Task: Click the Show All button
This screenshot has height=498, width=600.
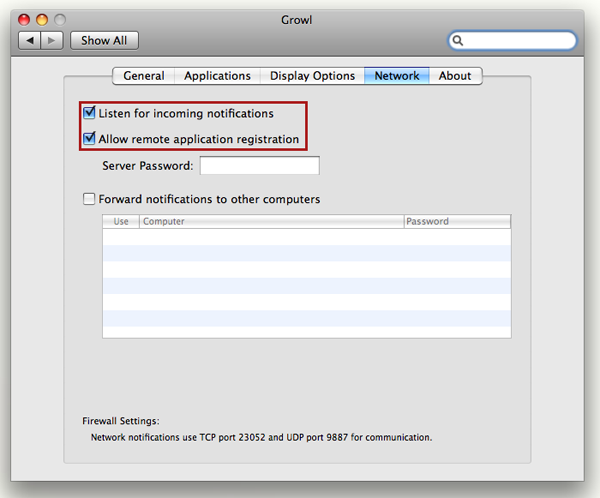Action: (104, 40)
